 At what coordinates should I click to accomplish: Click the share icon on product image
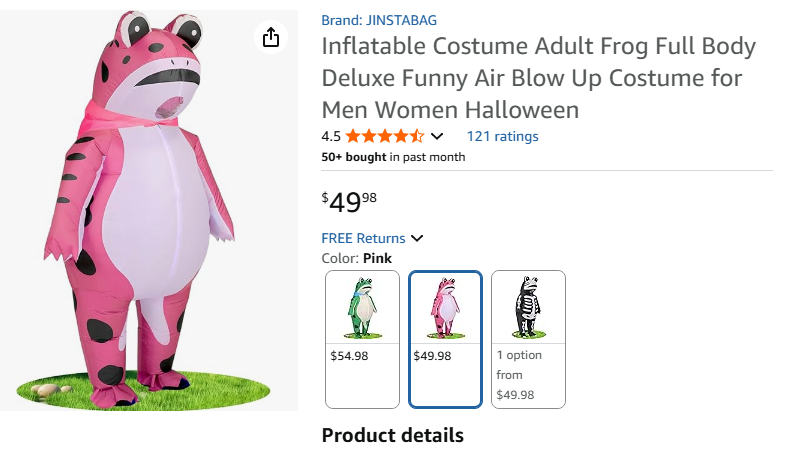270,38
